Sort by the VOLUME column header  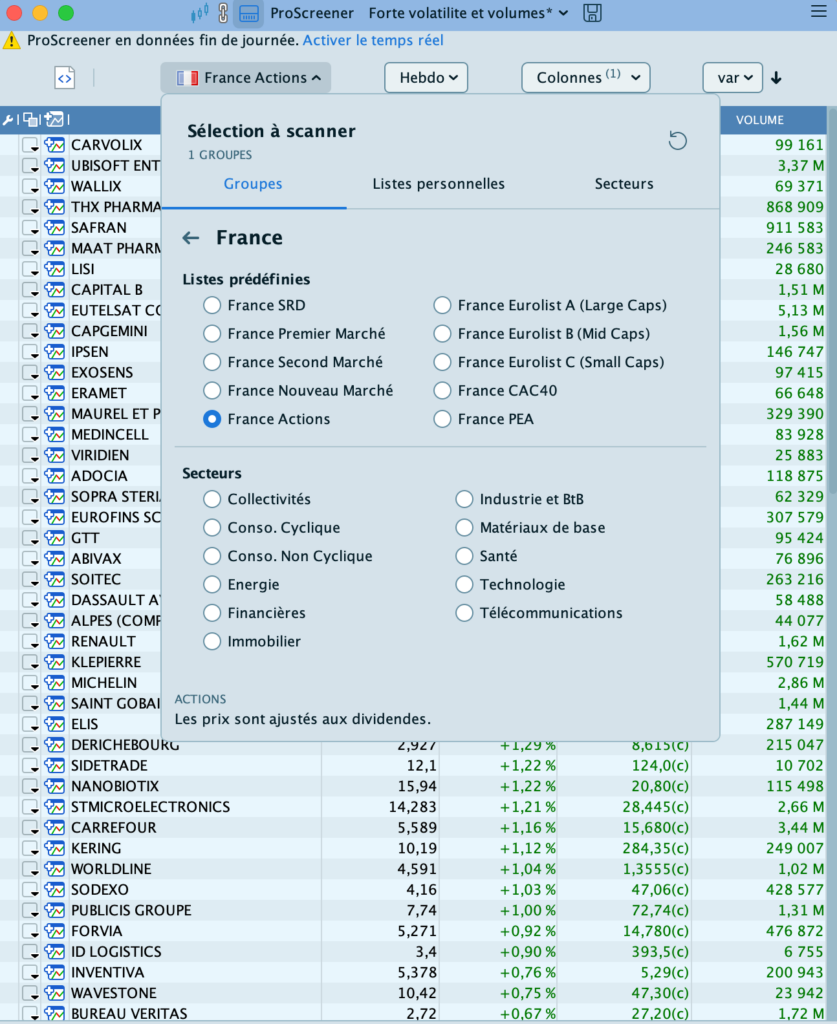760,120
